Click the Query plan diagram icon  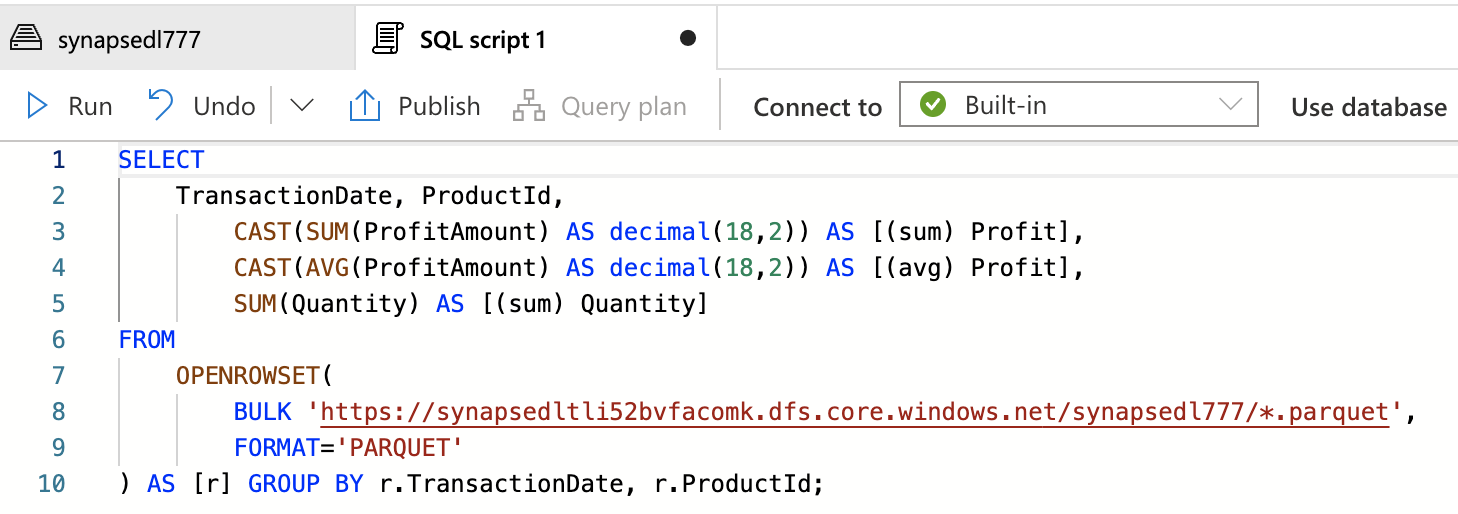coord(529,106)
